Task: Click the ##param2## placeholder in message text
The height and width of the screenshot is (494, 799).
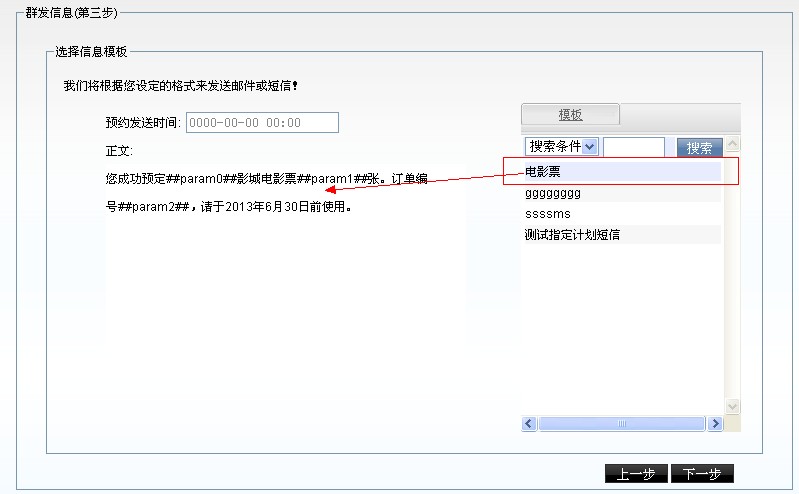Action: coord(149,208)
